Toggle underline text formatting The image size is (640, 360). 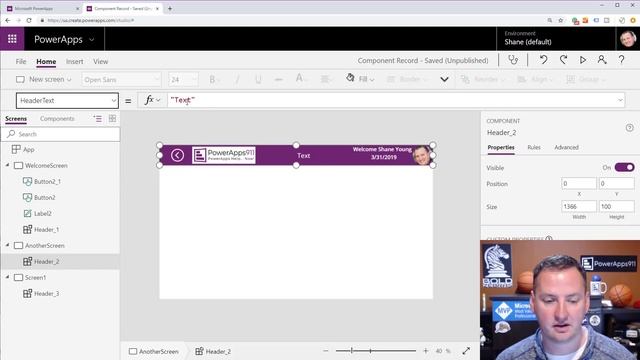pos(258,80)
